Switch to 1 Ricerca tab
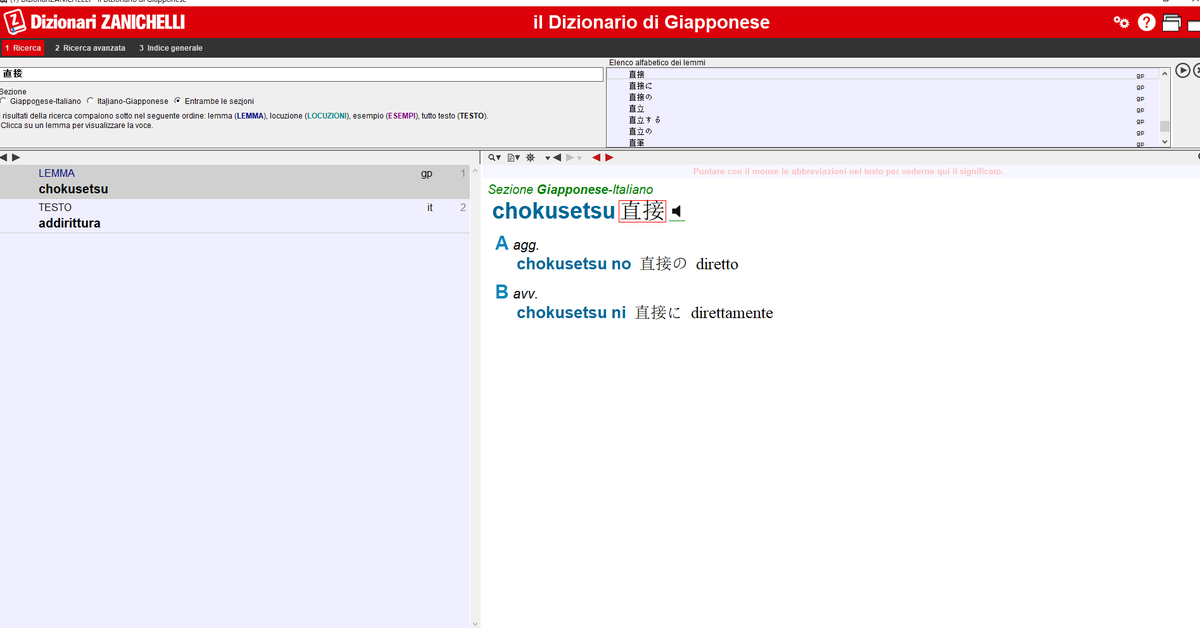The image size is (1200, 628). pos(22,47)
